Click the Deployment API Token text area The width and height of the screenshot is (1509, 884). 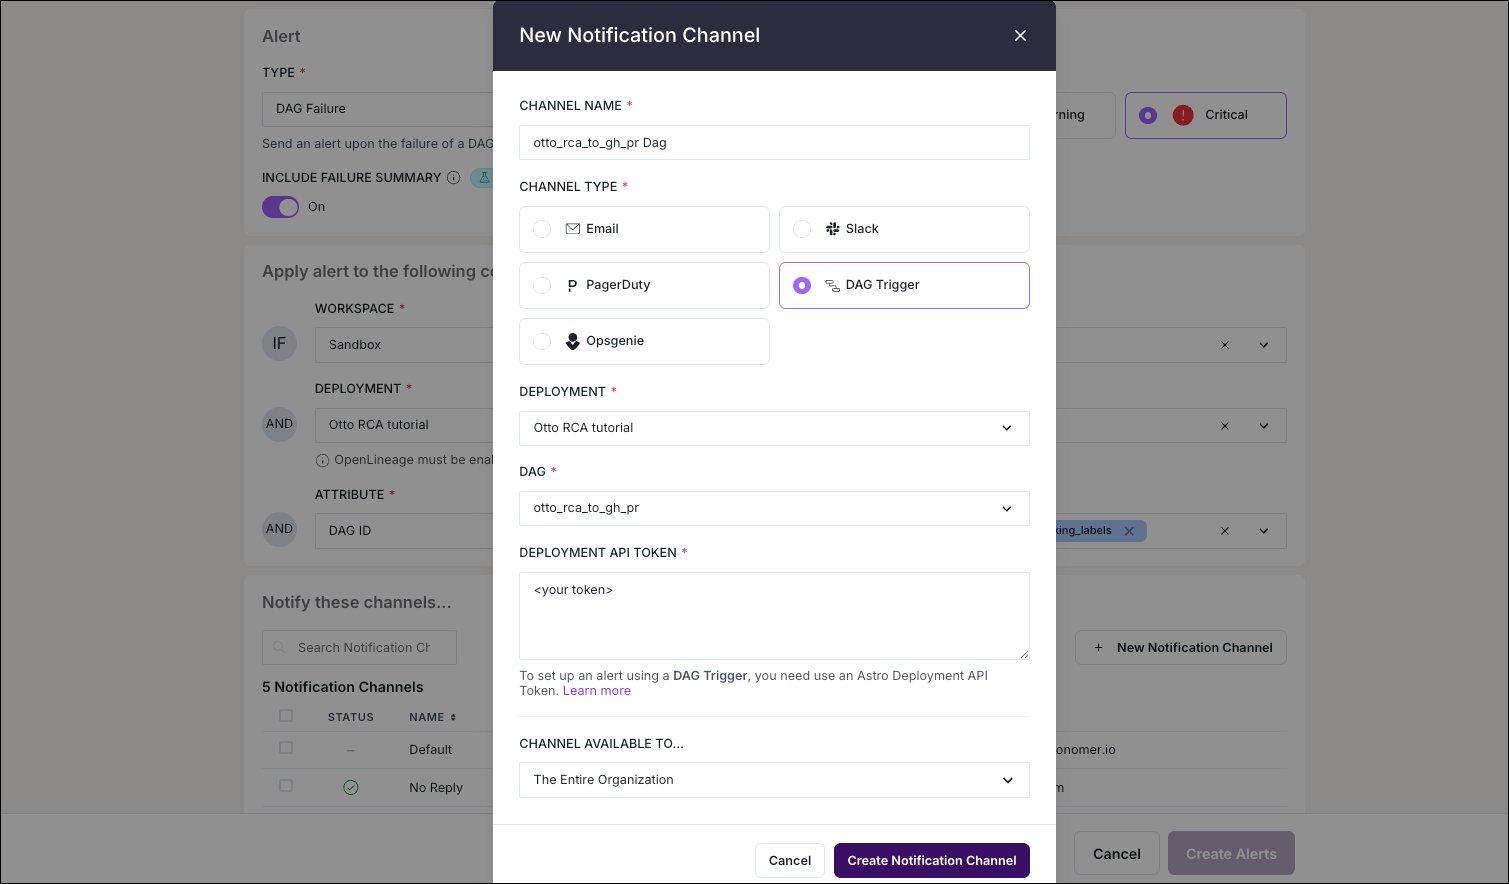pyautogui.click(x=774, y=616)
